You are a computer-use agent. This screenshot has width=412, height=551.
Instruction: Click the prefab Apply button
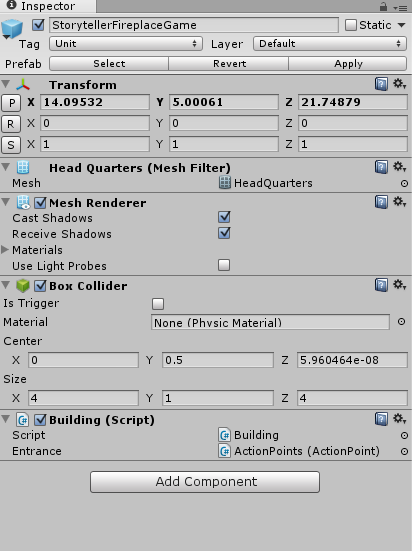[x=348, y=64]
